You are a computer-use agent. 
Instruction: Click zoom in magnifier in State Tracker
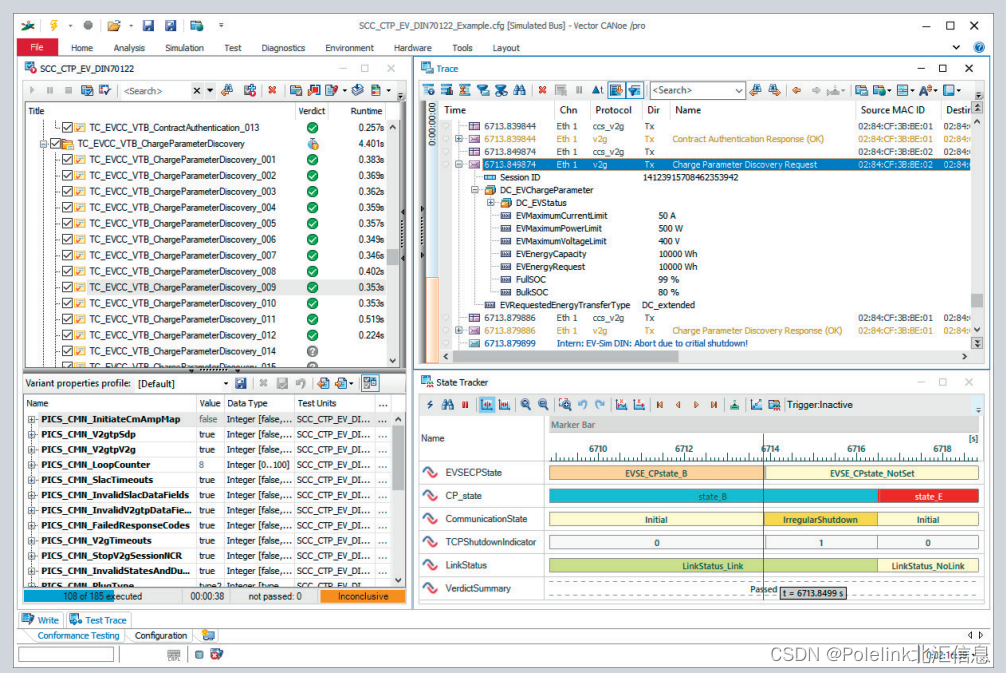[525, 405]
